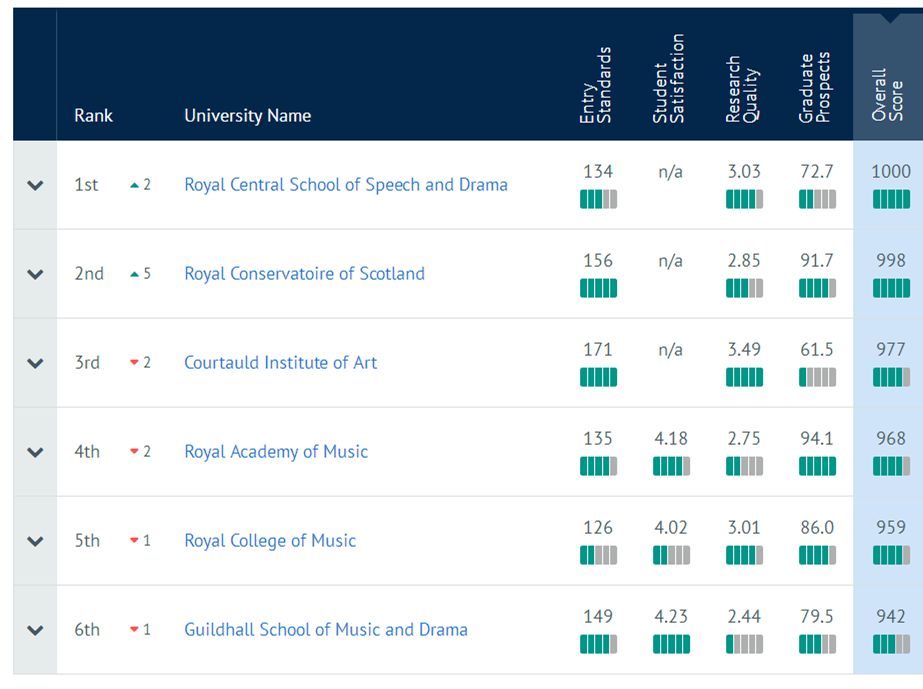Sort by Overall Score column header
The height and width of the screenshot is (689, 923).
click(888, 94)
